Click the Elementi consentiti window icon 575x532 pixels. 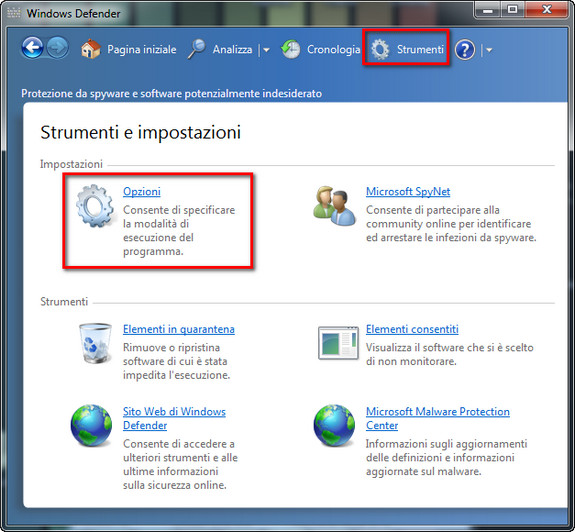338,343
